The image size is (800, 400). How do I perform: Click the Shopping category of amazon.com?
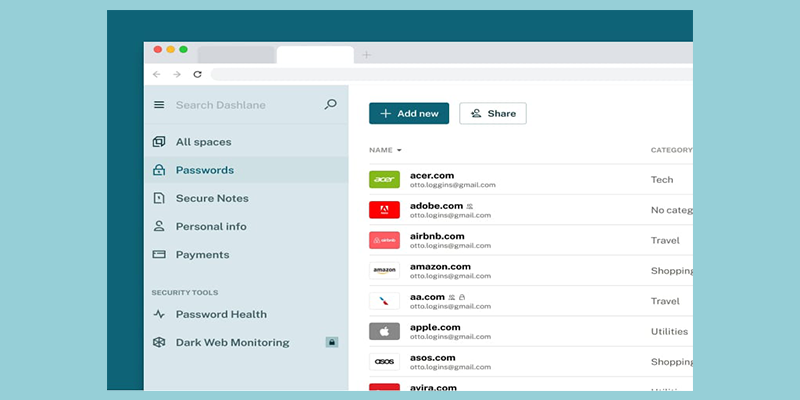671,271
